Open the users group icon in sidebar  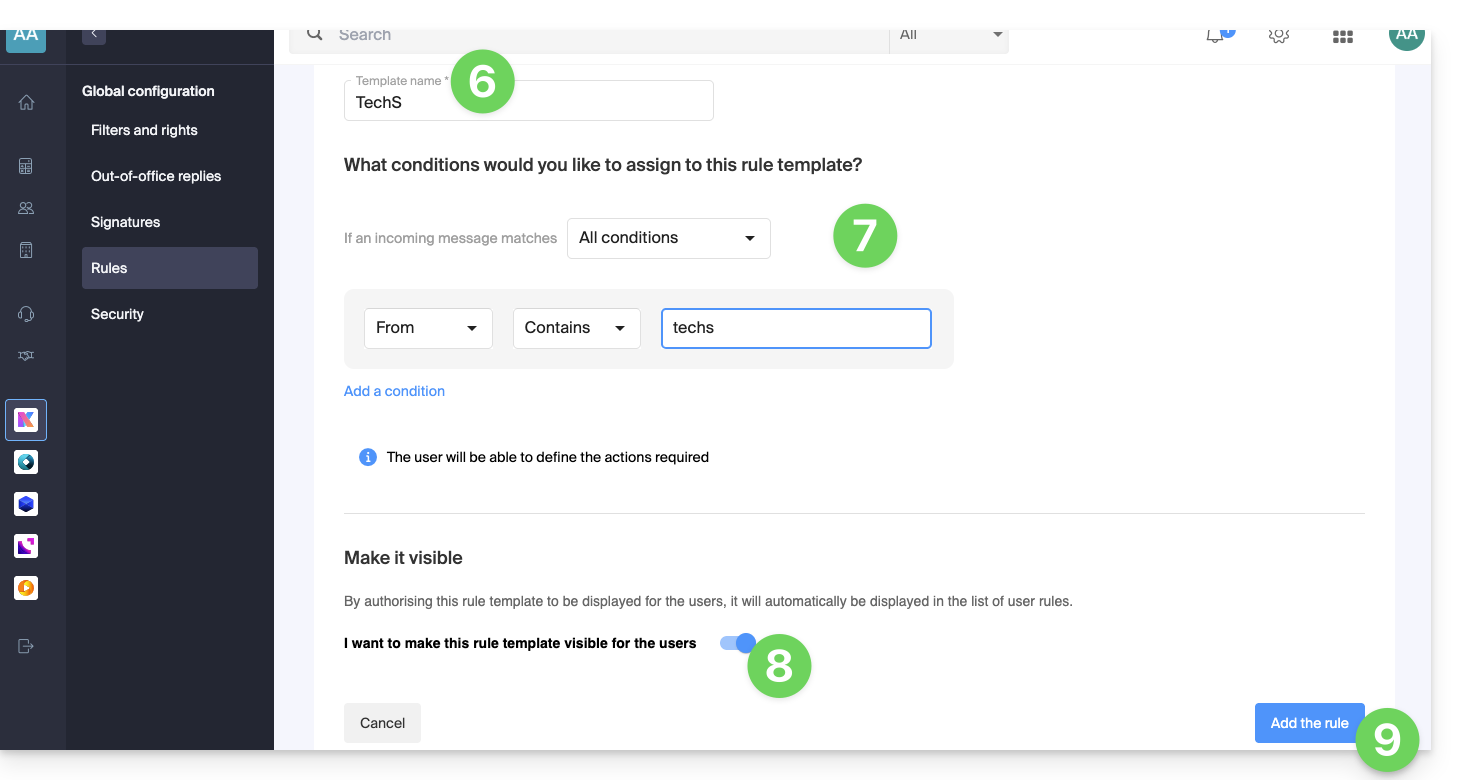(x=26, y=208)
